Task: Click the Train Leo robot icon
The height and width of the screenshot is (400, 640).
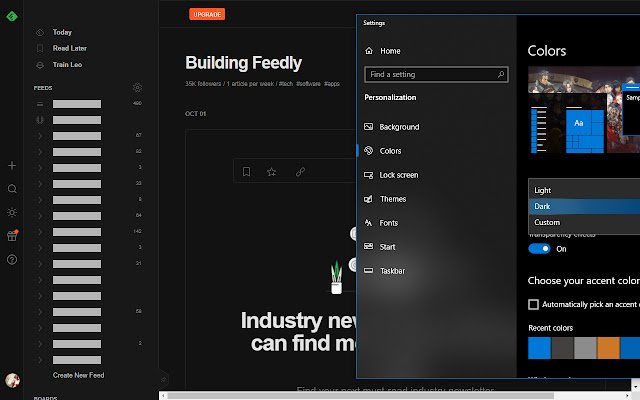Action: click(40, 64)
